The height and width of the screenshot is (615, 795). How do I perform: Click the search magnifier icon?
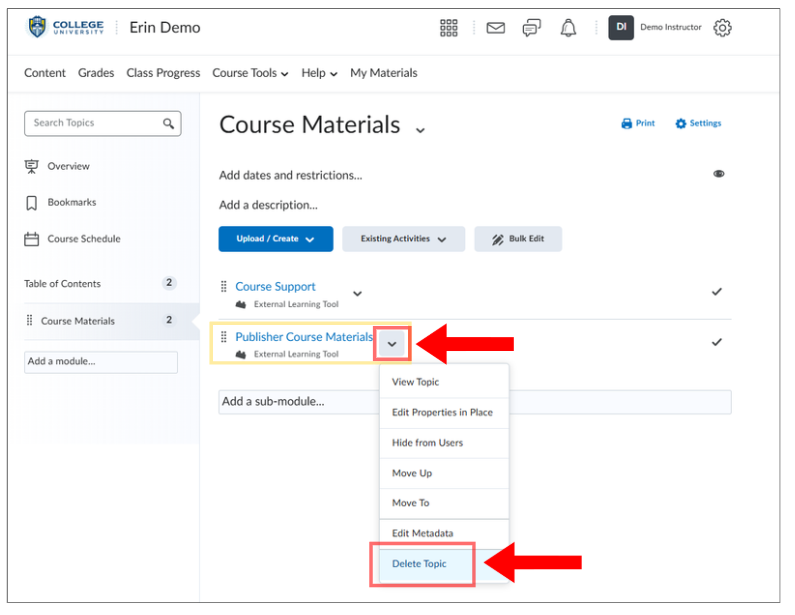[168, 123]
